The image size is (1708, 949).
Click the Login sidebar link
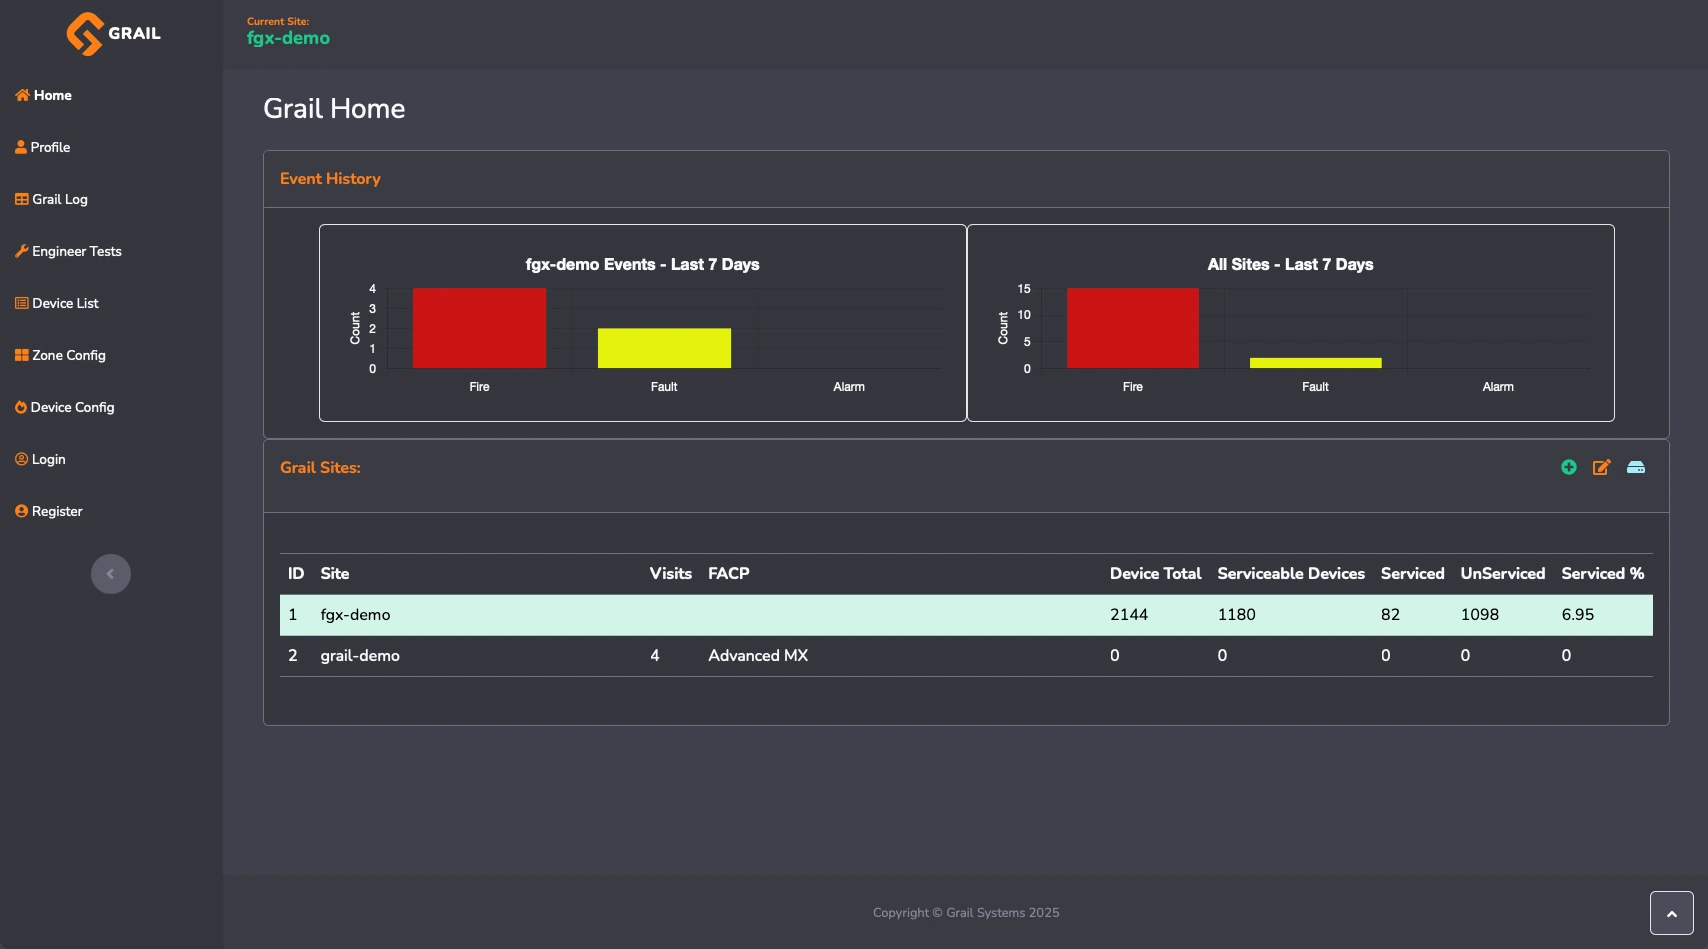[48, 459]
